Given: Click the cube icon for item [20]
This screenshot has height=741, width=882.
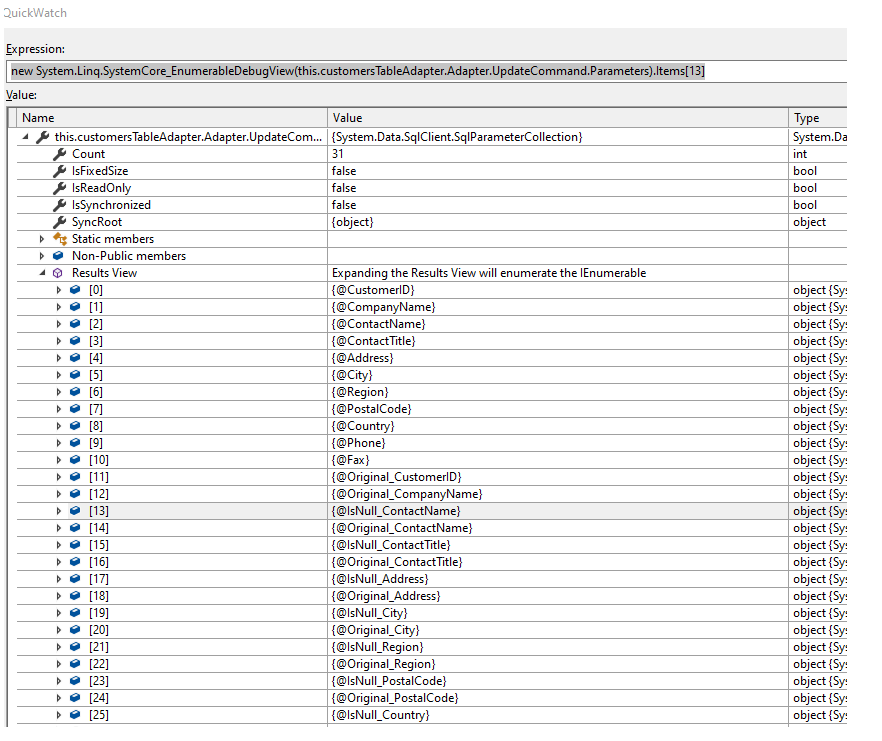Looking at the screenshot, I should point(75,630).
